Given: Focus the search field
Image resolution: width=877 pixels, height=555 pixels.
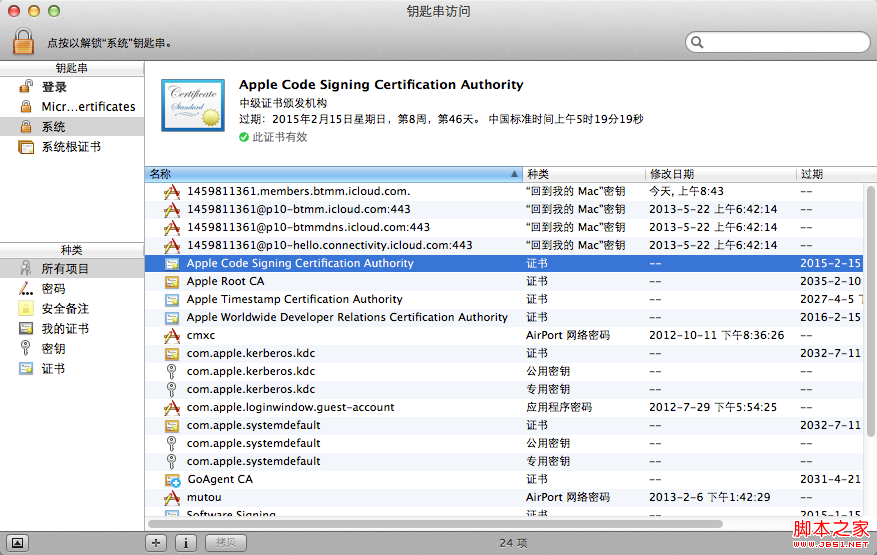Looking at the screenshot, I should 777,42.
